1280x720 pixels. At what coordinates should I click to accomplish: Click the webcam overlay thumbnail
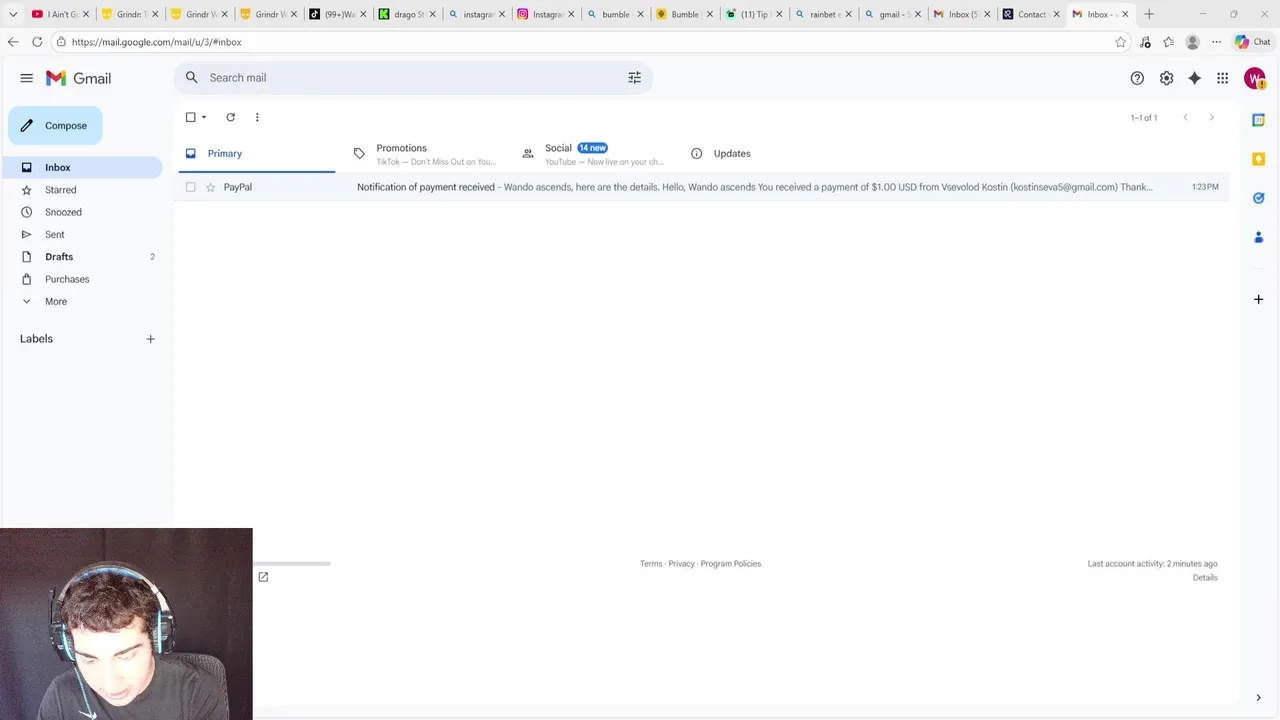(126, 624)
